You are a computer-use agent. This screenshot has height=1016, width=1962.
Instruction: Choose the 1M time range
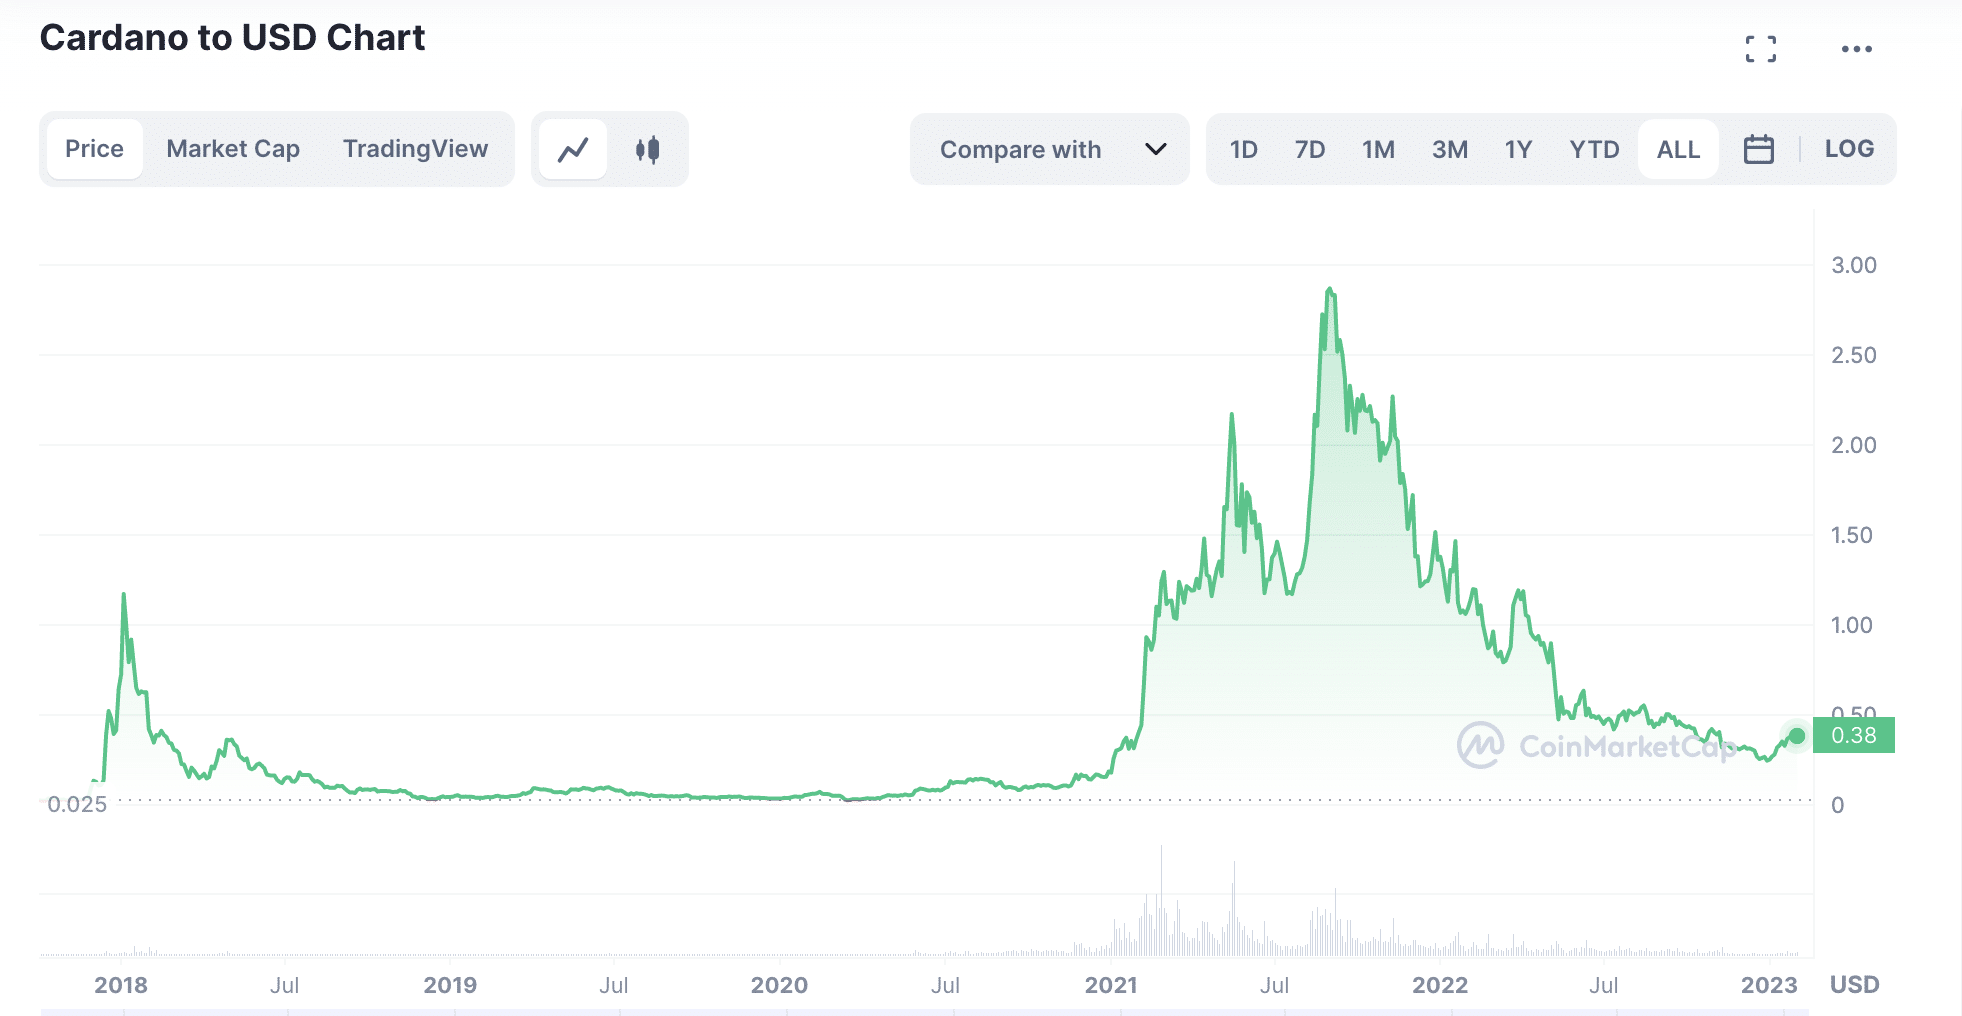click(1377, 150)
